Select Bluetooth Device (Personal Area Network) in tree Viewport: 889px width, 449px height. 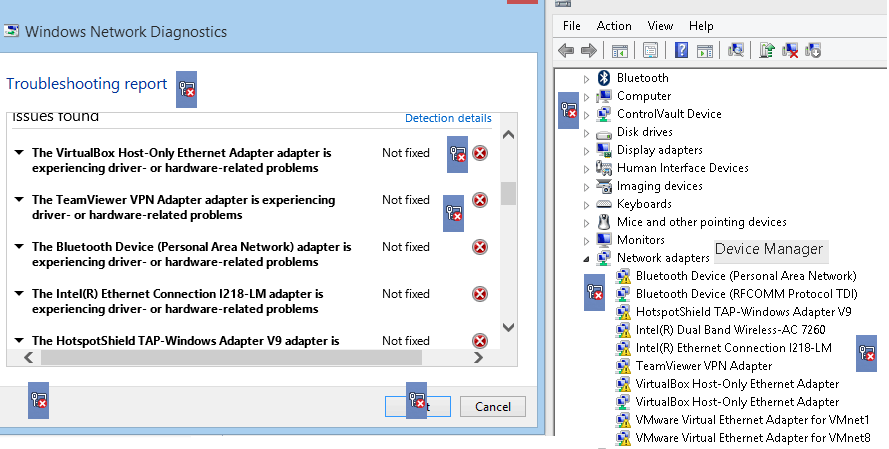[x=746, y=276]
